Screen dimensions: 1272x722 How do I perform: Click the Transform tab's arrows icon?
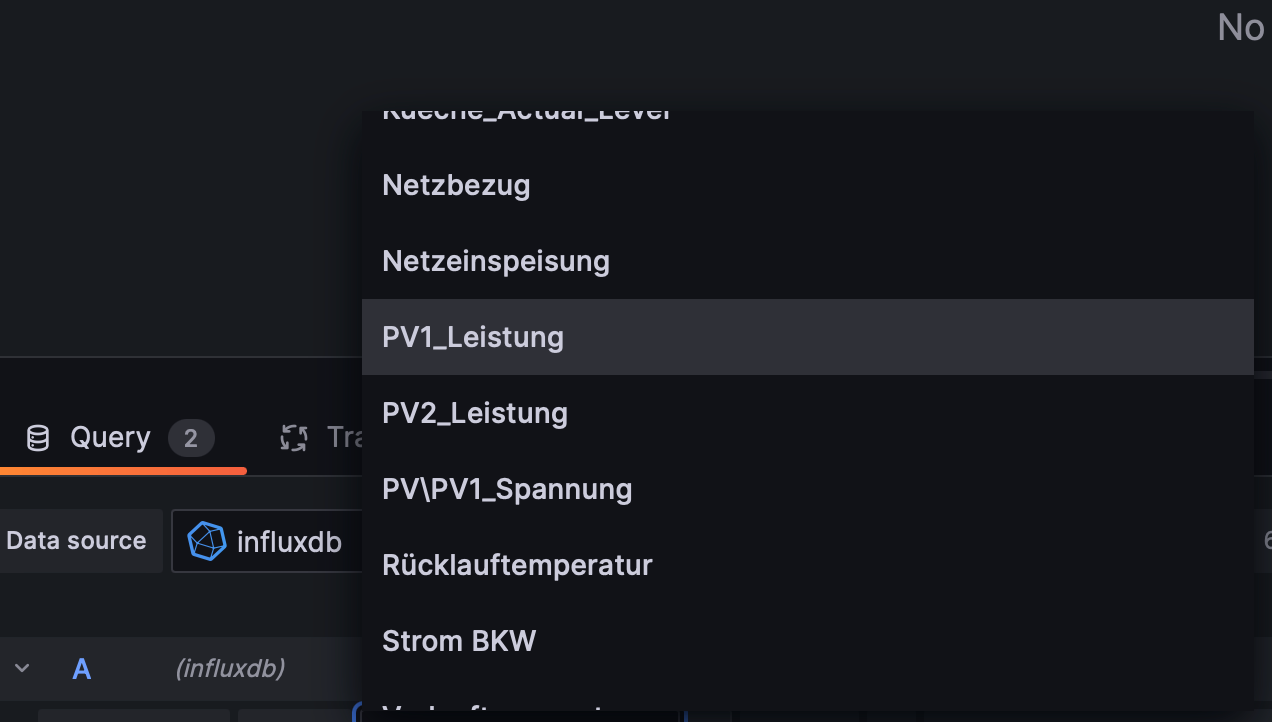pyautogui.click(x=293, y=438)
